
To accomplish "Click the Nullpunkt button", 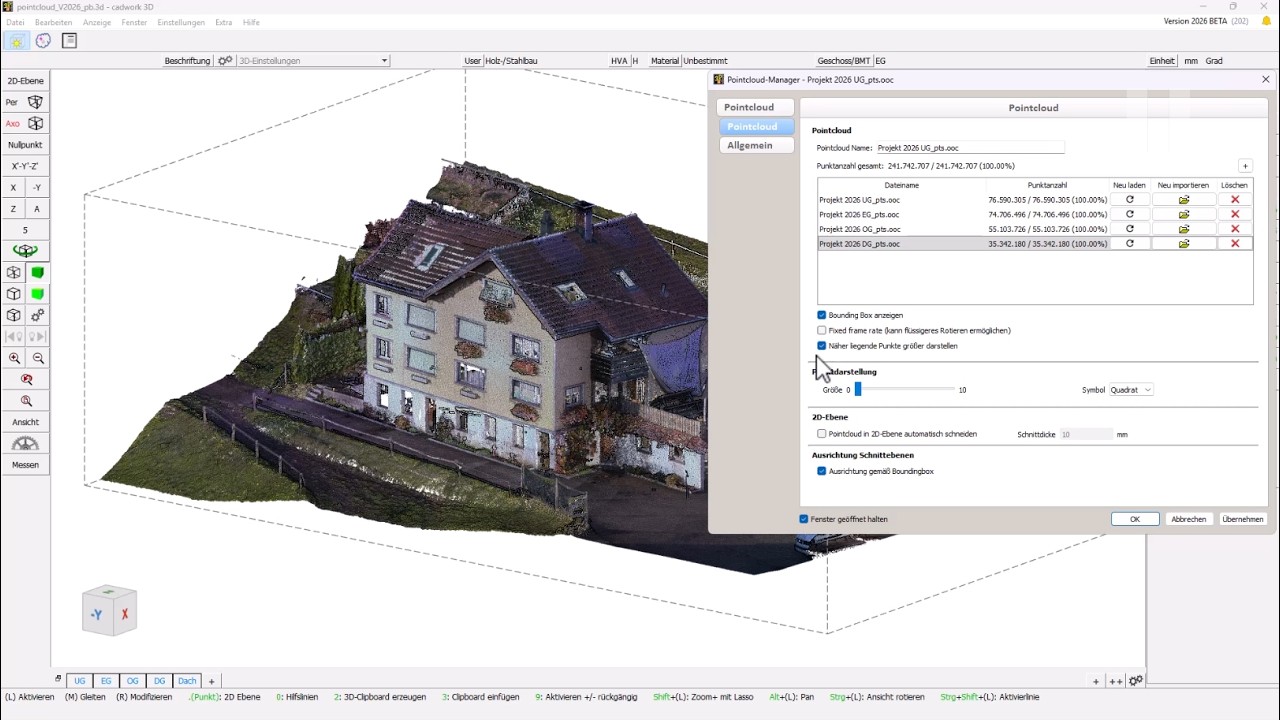I will click(26, 145).
